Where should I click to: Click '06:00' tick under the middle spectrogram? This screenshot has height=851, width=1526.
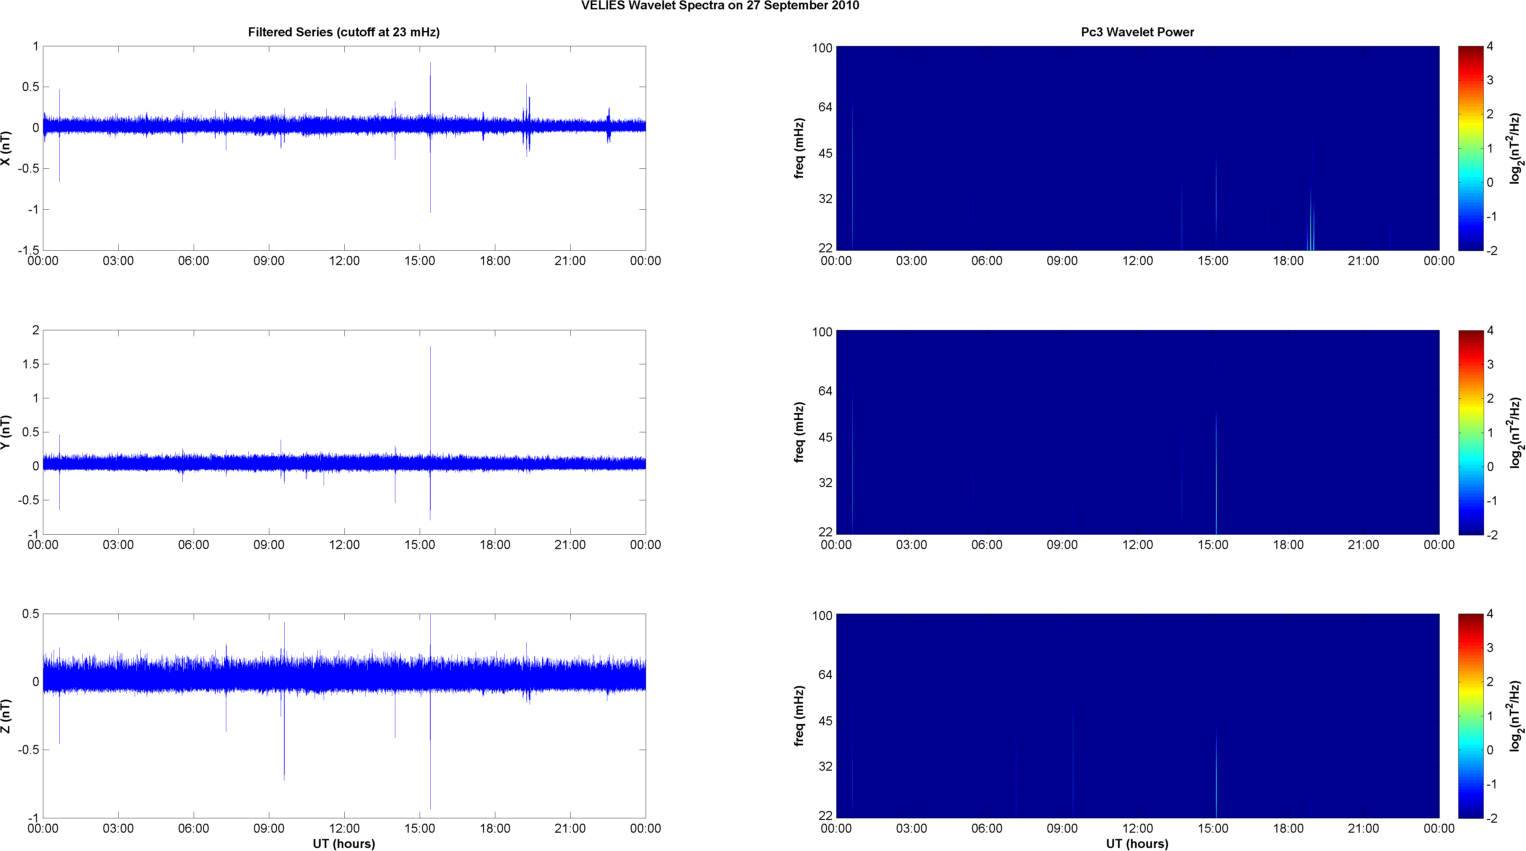(x=987, y=545)
